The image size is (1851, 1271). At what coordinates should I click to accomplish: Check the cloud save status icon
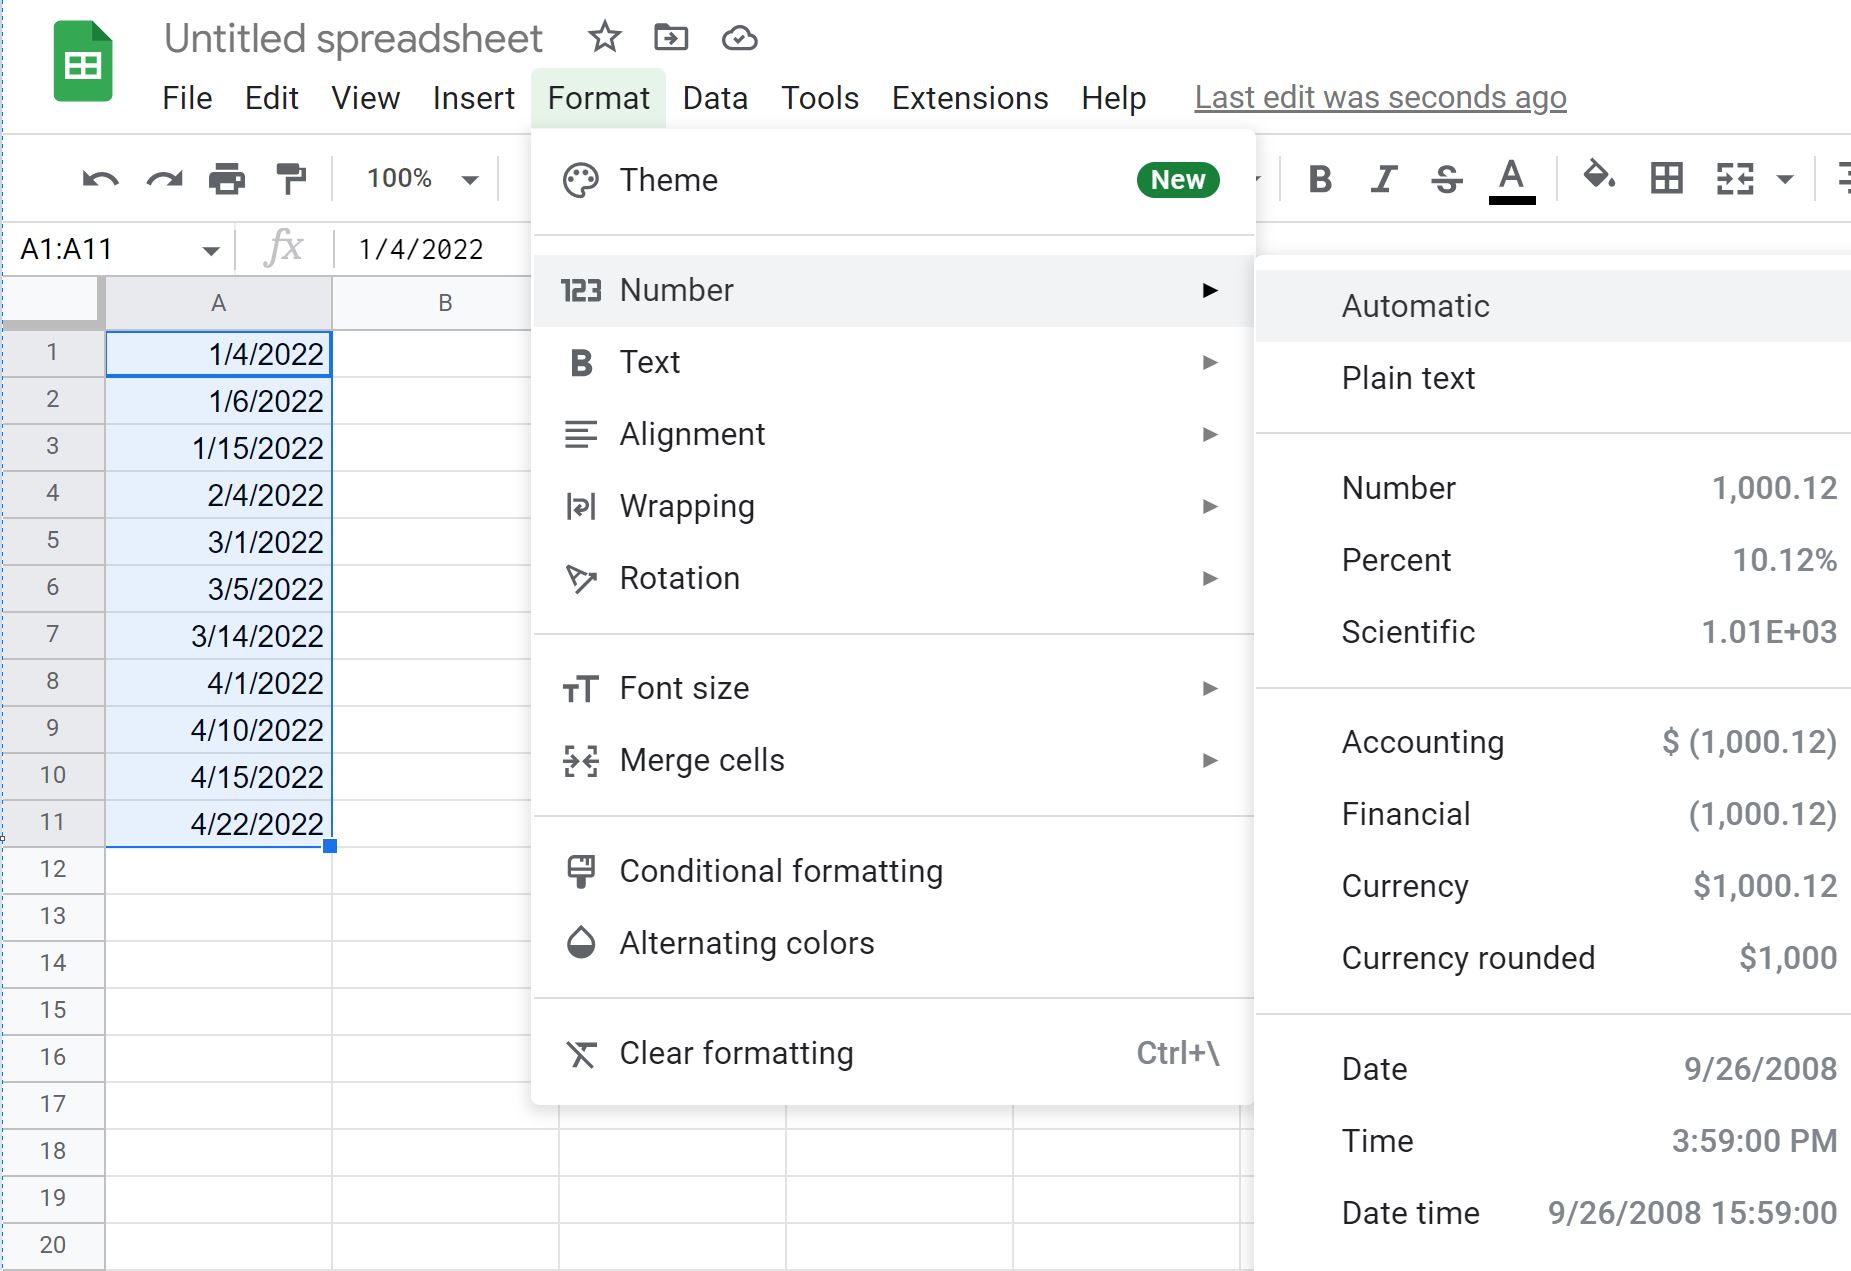(x=739, y=38)
